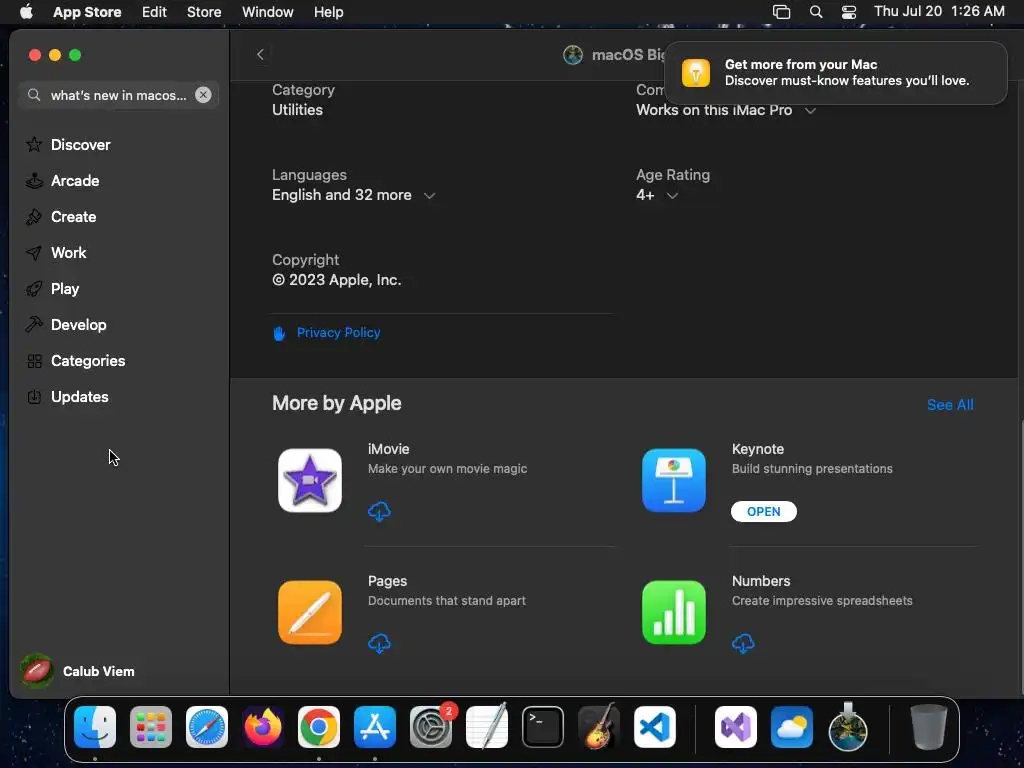Expand Works on this iMac Pro details
Viewport: 1024px width, 768px height.
coord(810,110)
